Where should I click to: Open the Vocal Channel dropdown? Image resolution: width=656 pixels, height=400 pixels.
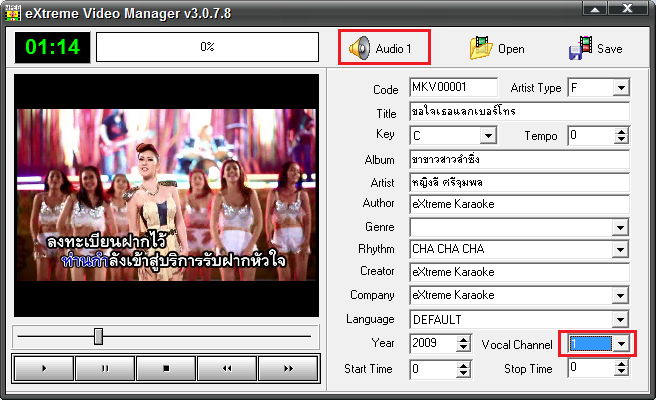622,344
